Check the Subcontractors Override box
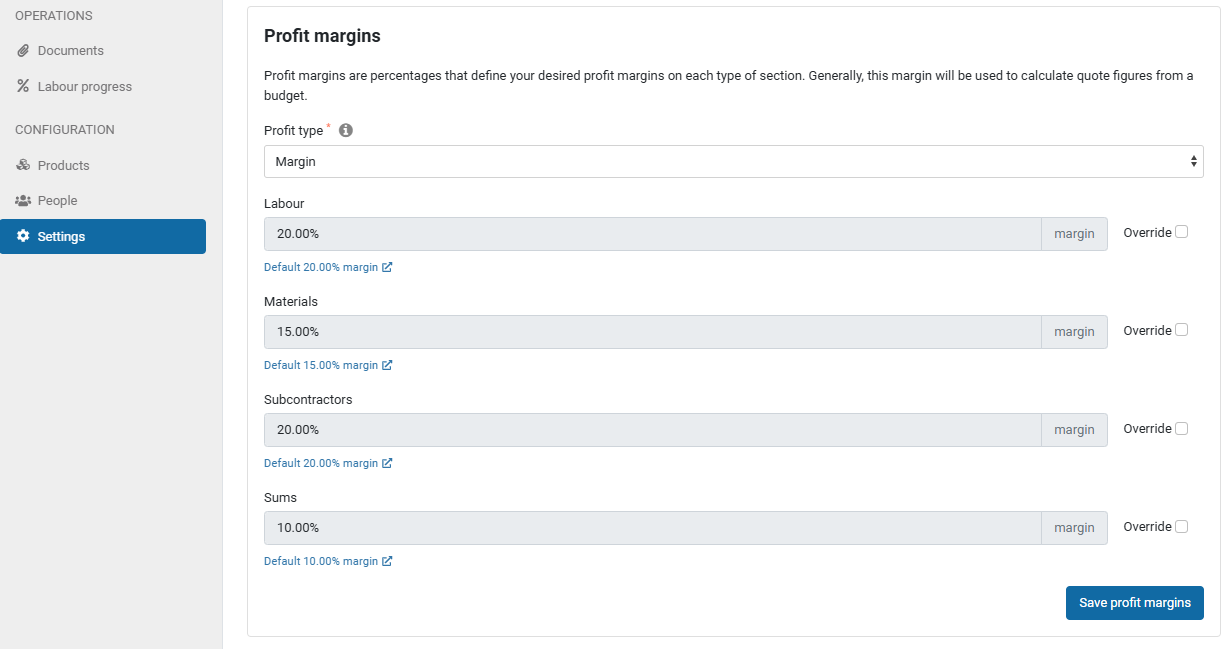 pyautogui.click(x=1181, y=428)
